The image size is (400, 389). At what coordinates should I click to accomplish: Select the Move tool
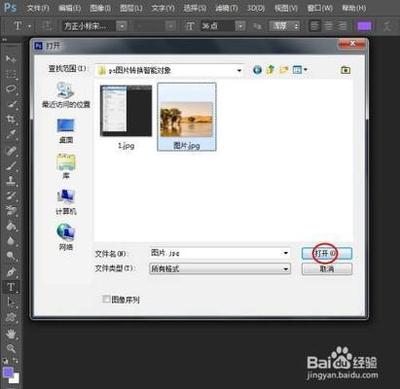pyautogui.click(x=11, y=59)
